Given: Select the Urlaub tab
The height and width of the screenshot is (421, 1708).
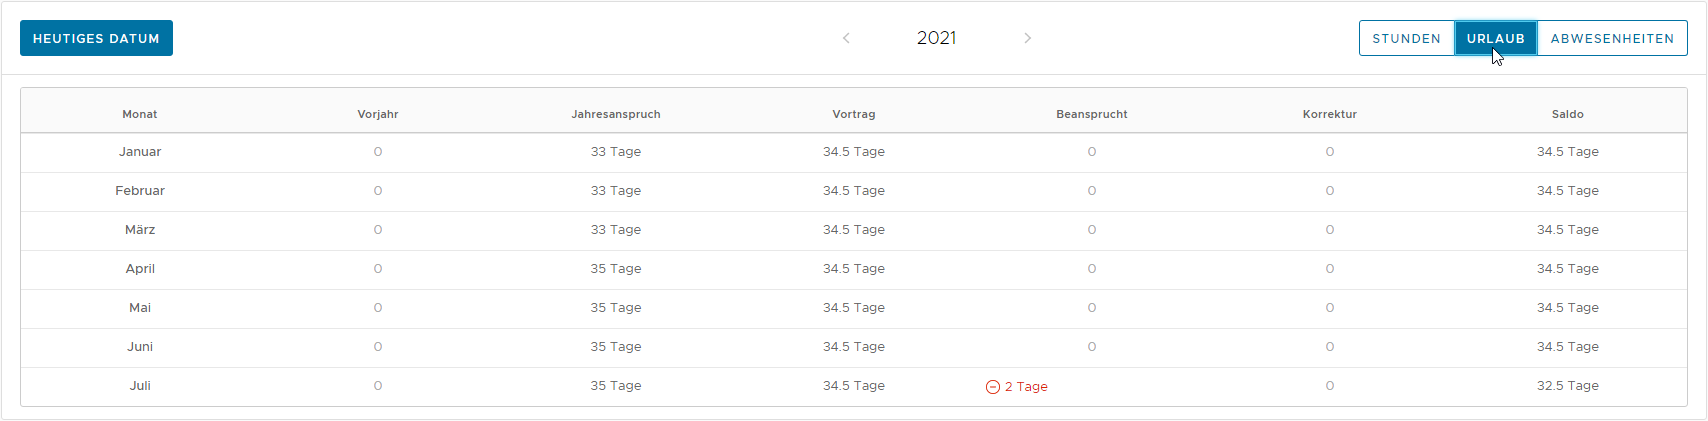Looking at the screenshot, I should pyautogui.click(x=1495, y=39).
